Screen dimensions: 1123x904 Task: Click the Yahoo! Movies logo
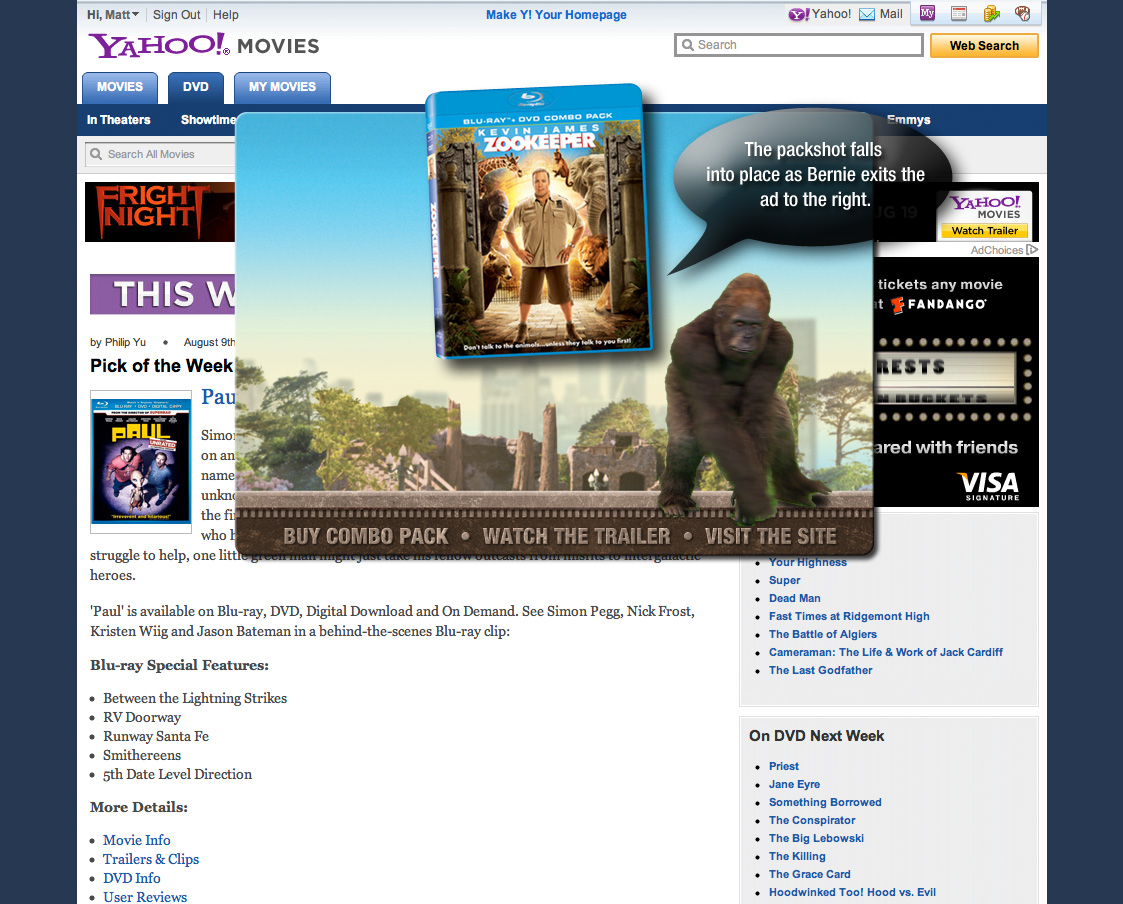204,46
